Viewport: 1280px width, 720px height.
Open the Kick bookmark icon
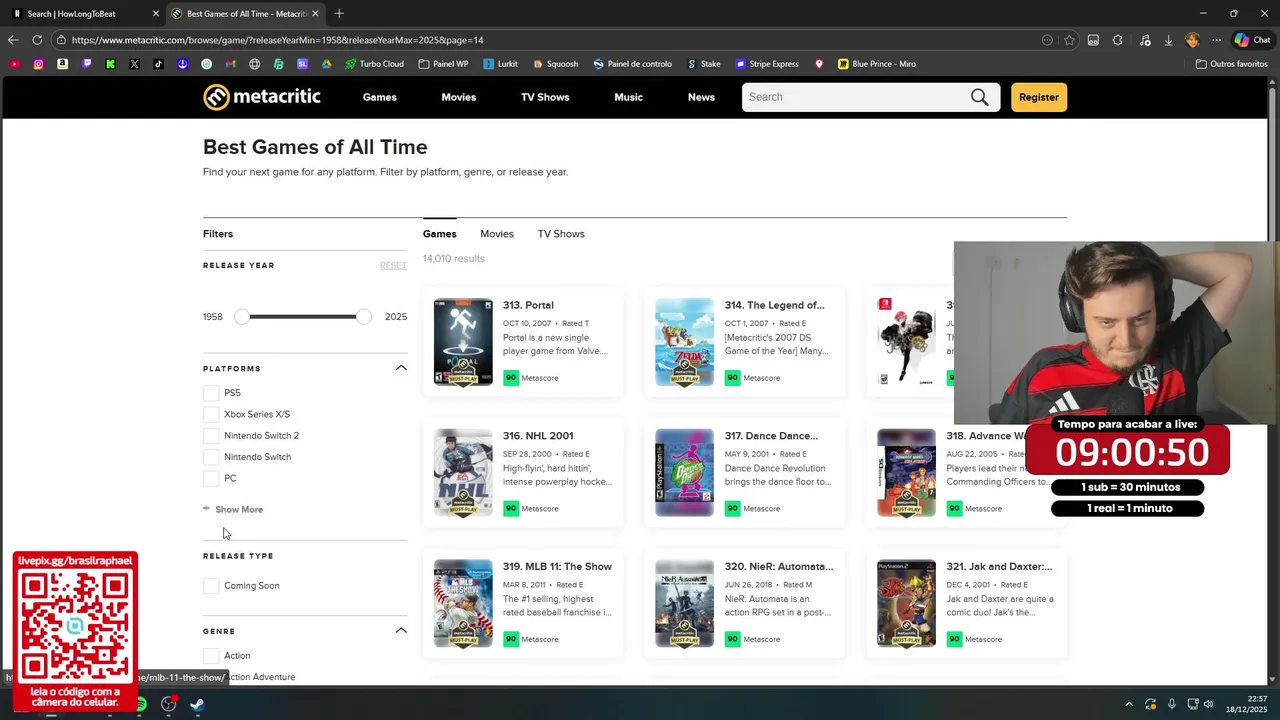click(110, 64)
